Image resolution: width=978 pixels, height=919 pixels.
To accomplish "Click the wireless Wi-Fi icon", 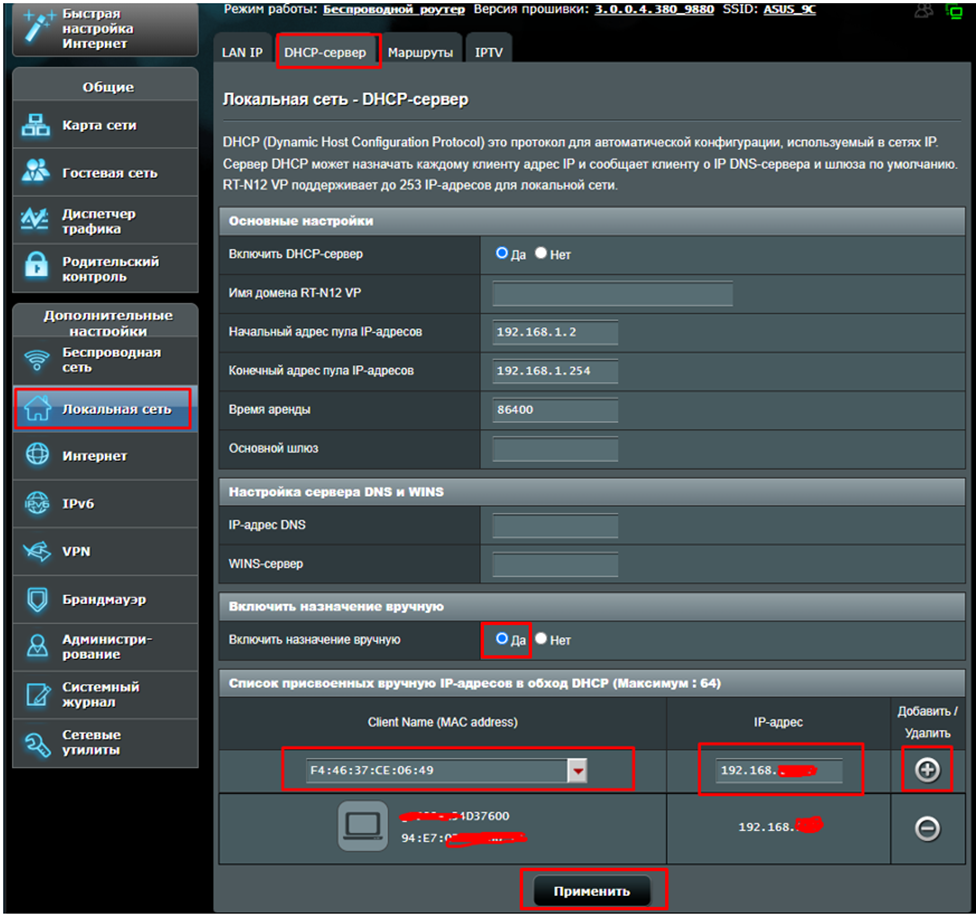I will pyautogui.click(x=37, y=359).
